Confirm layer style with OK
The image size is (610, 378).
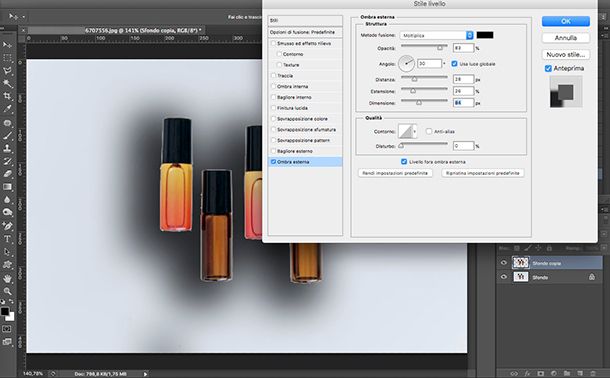click(x=566, y=21)
